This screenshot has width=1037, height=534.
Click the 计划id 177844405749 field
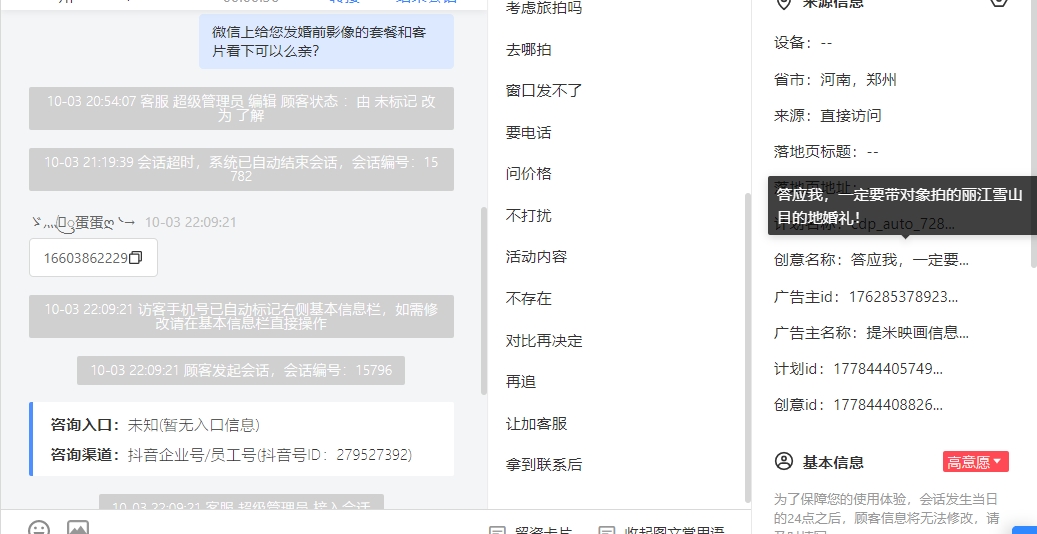click(x=858, y=369)
